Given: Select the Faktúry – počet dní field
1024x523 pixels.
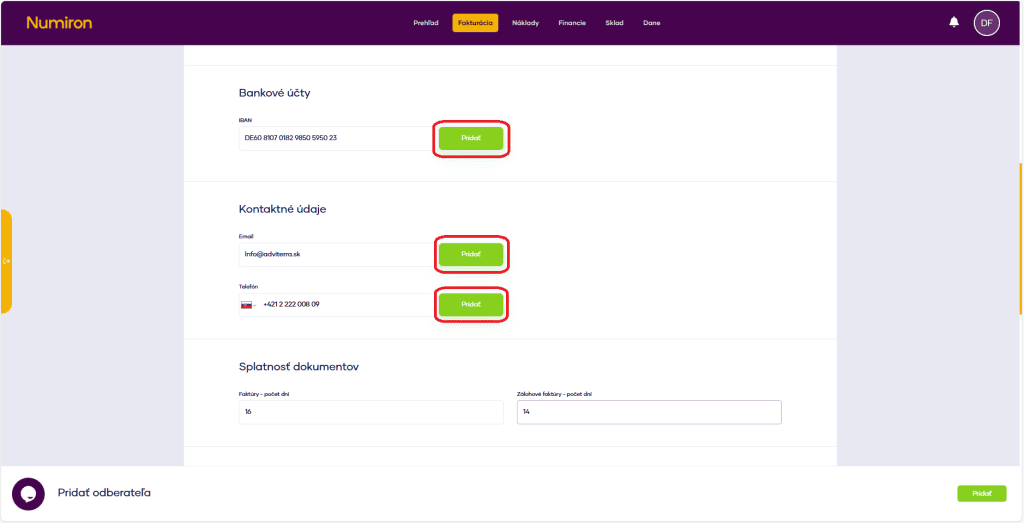Looking at the screenshot, I should coord(371,412).
